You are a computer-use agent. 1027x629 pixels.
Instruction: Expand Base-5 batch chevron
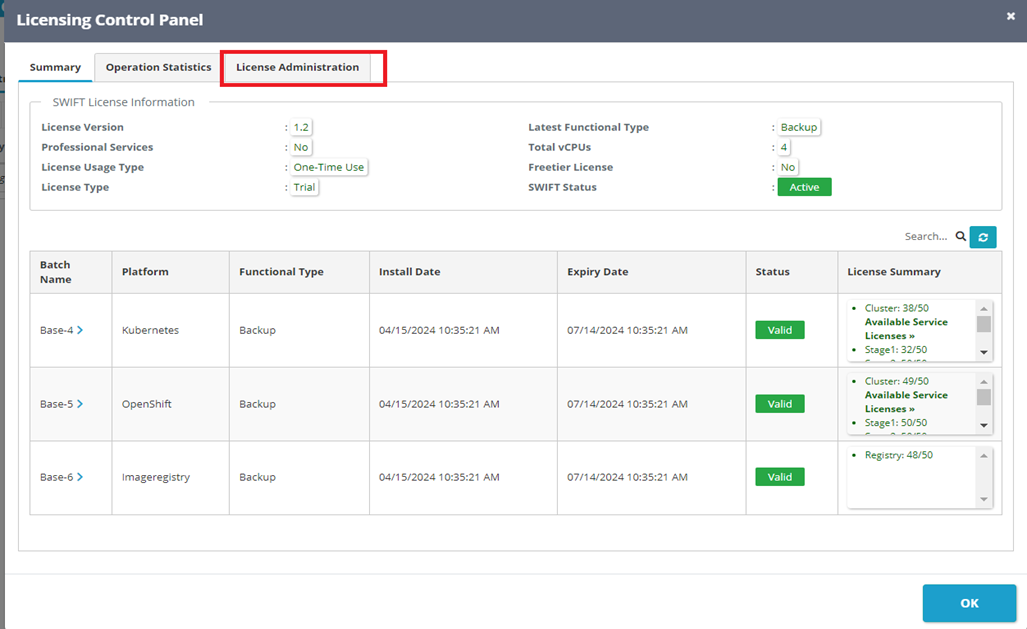[80, 404]
